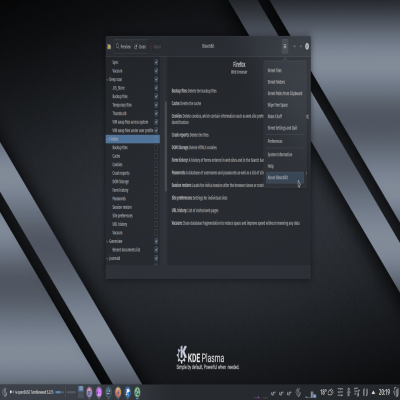400x400 pixels.
Task: Select the Passwords row under Firefox
Action: click(x=133, y=199)
